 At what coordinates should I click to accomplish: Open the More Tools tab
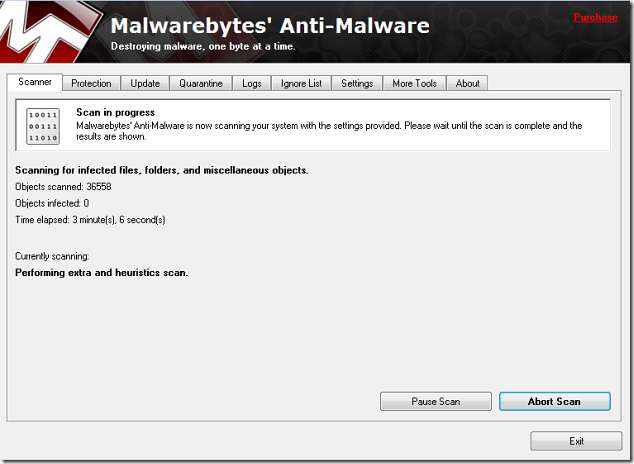coord(414,83)
